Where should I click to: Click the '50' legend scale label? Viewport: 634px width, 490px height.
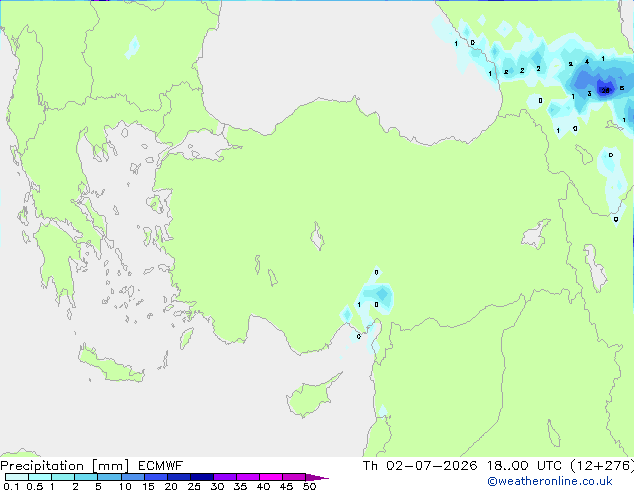309,486
